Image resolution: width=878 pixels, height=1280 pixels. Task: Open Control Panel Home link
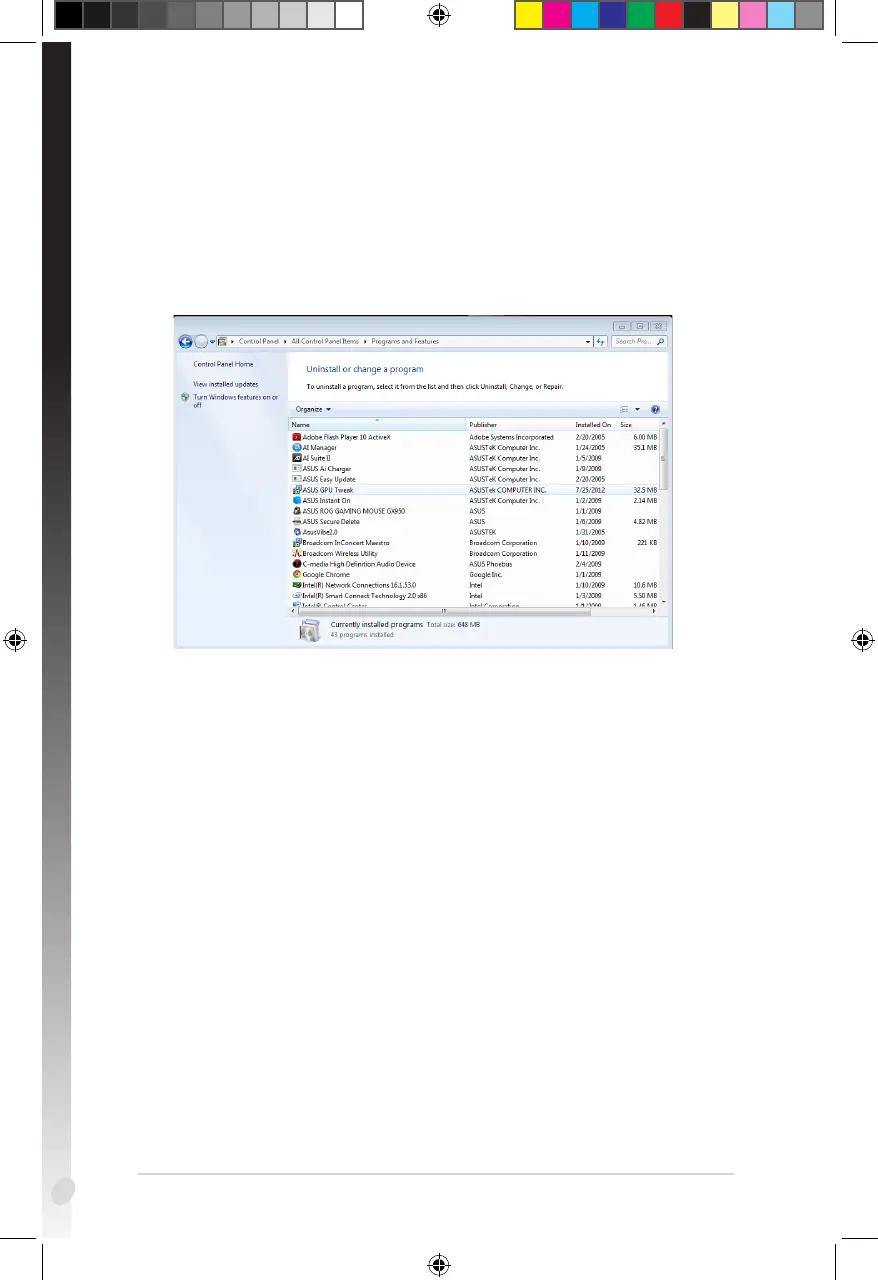223,365
